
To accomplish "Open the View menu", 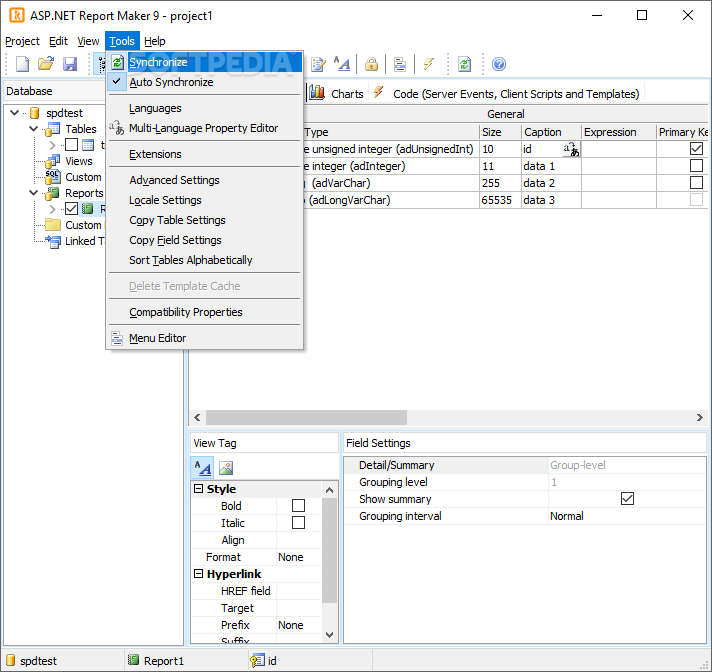I will pos(88,41).
